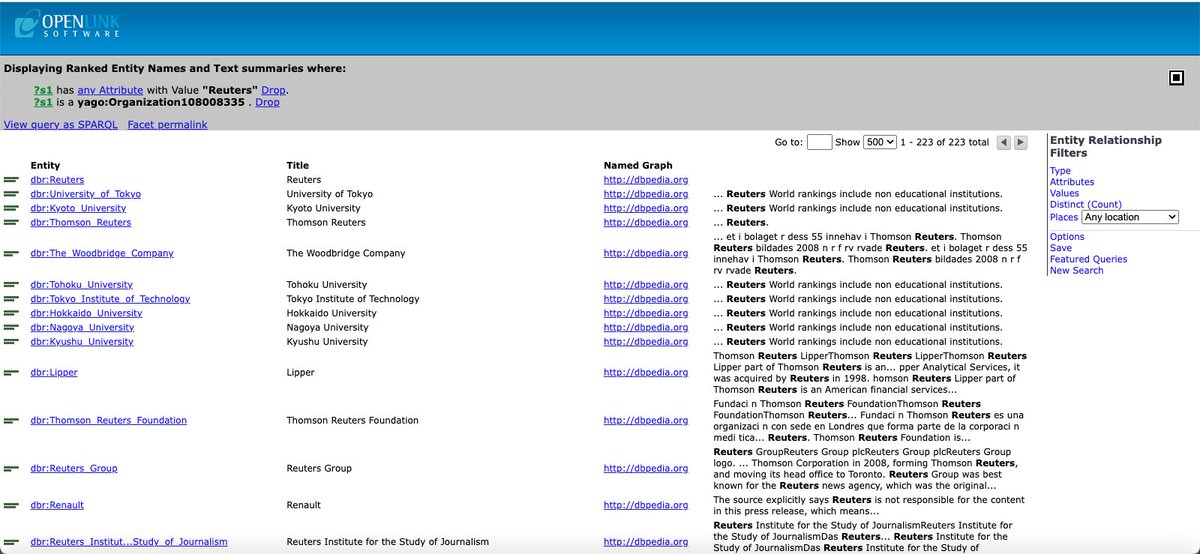The image size is (1200, 554).
Task: Click rank bars icon beside dbr:Hokkaido_University
Action: 11,313
